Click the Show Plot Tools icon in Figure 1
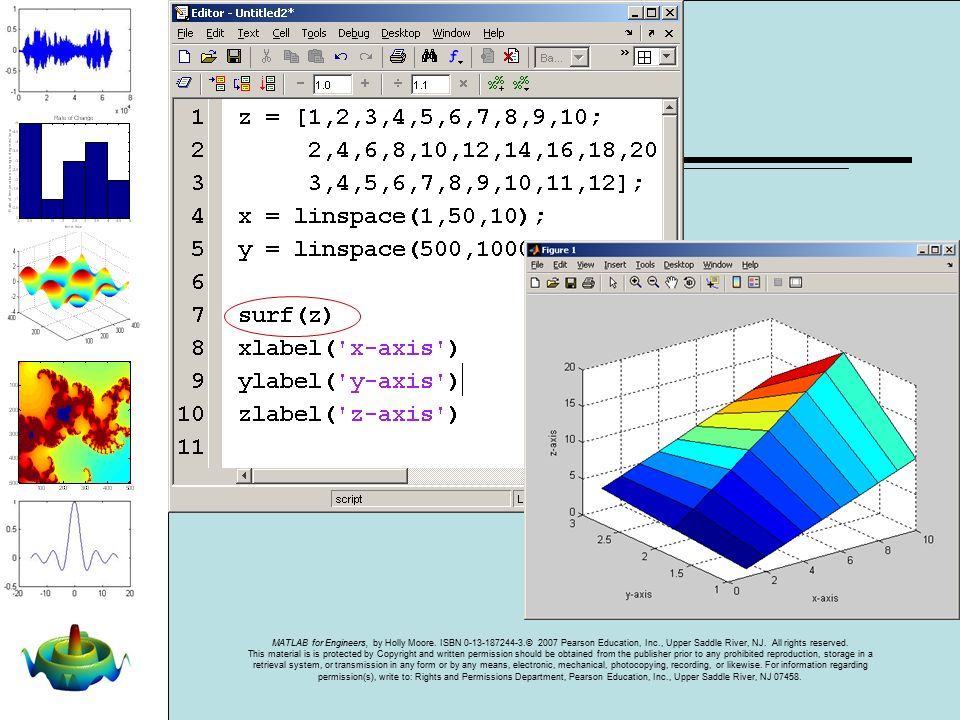 (795, 282)
